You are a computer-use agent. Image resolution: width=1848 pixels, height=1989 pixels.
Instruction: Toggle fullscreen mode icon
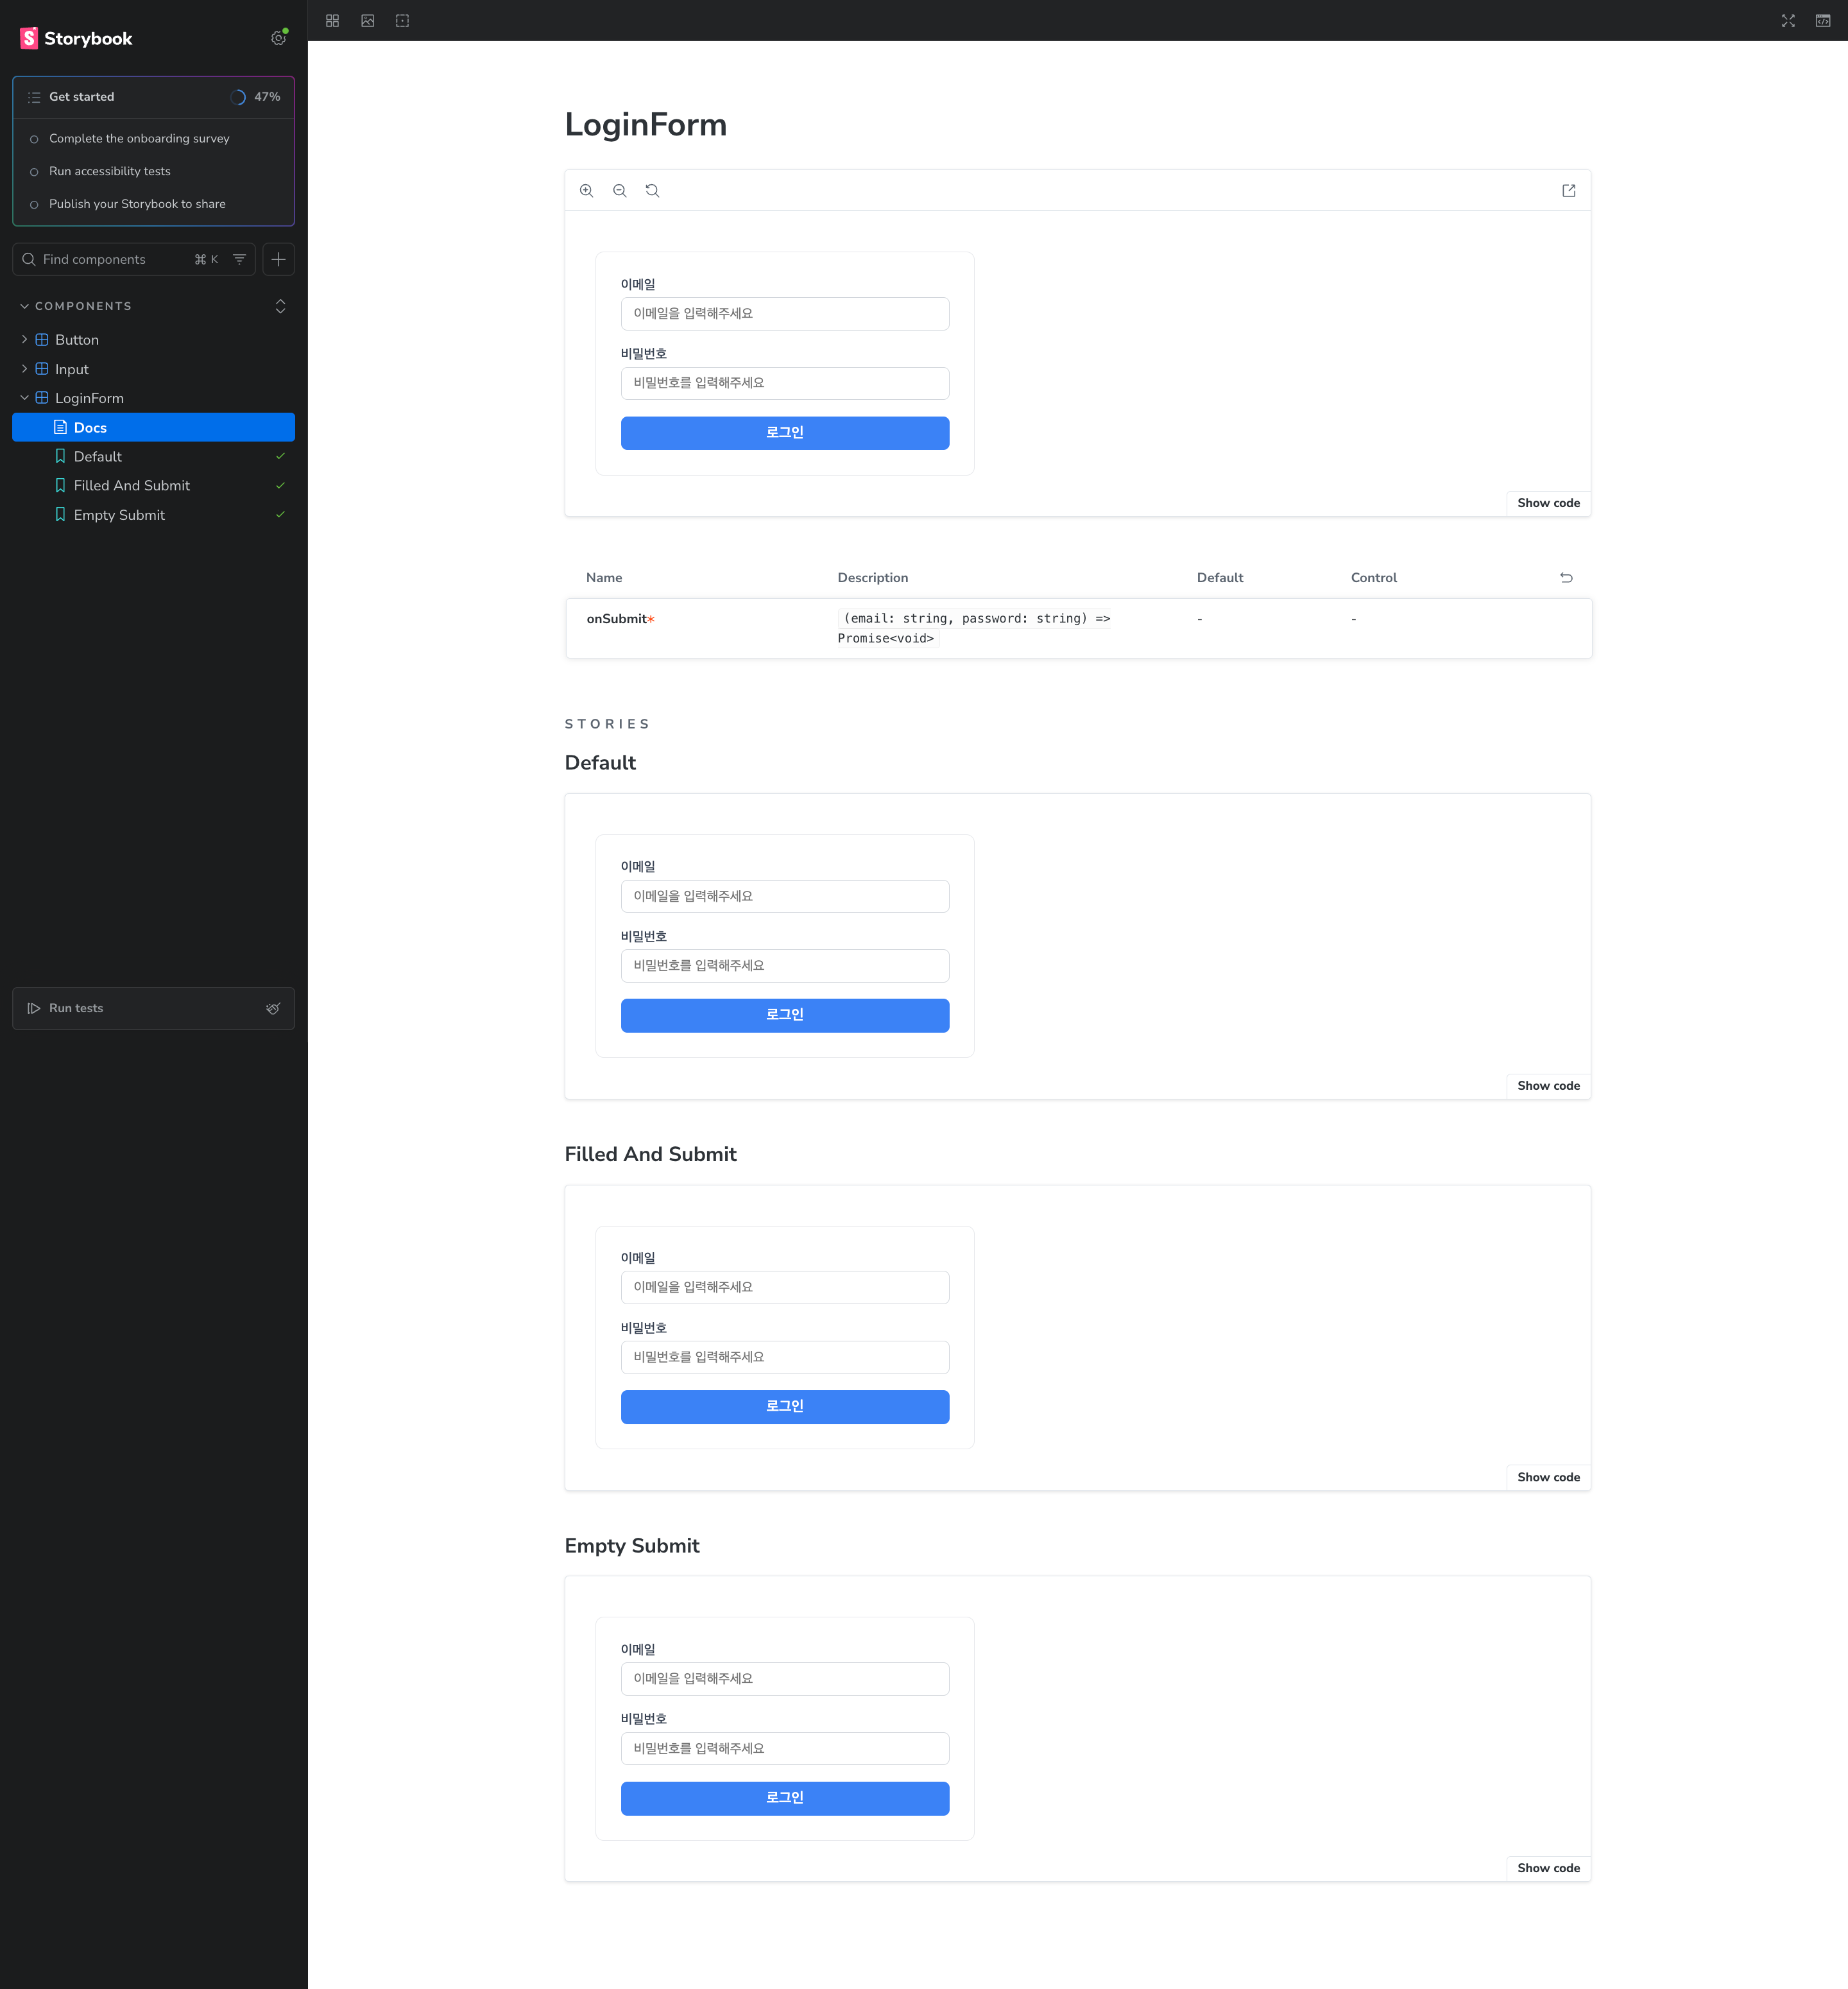1788,20
